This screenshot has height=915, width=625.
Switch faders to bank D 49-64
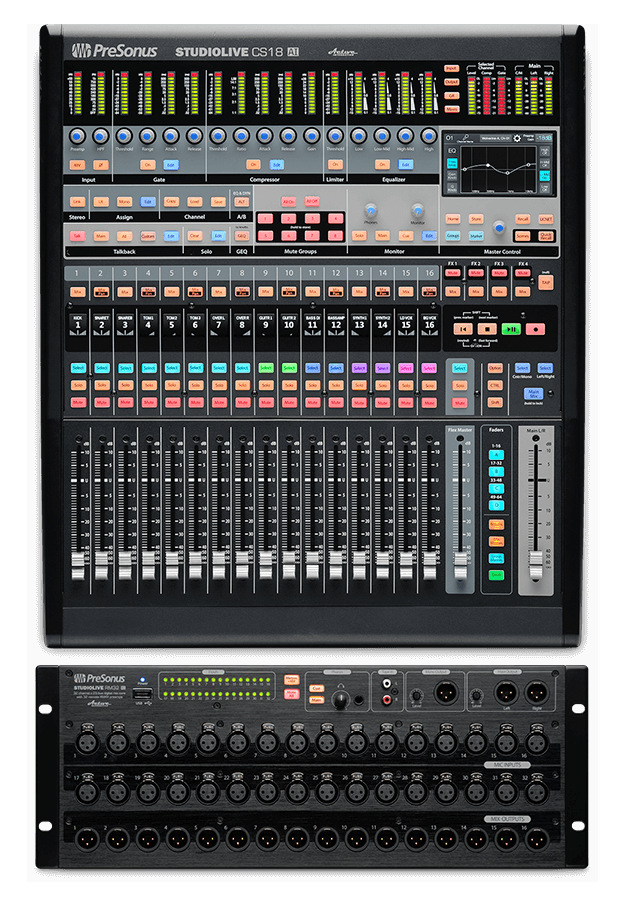[x=496, y=505]
